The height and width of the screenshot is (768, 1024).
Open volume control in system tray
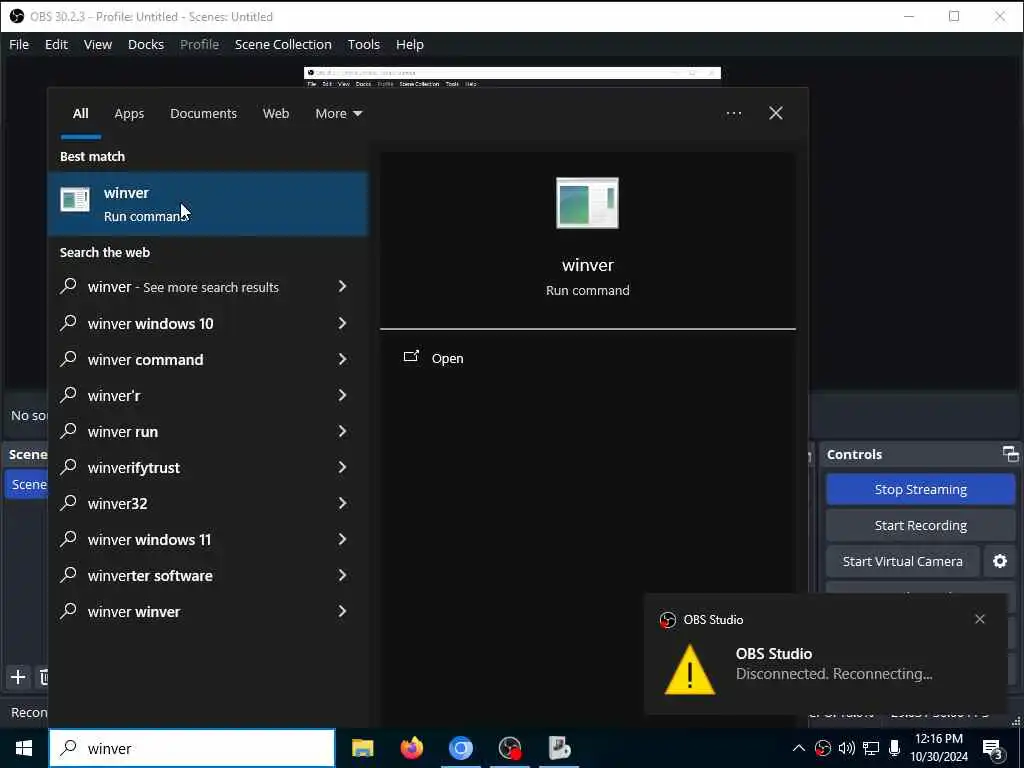846,748
